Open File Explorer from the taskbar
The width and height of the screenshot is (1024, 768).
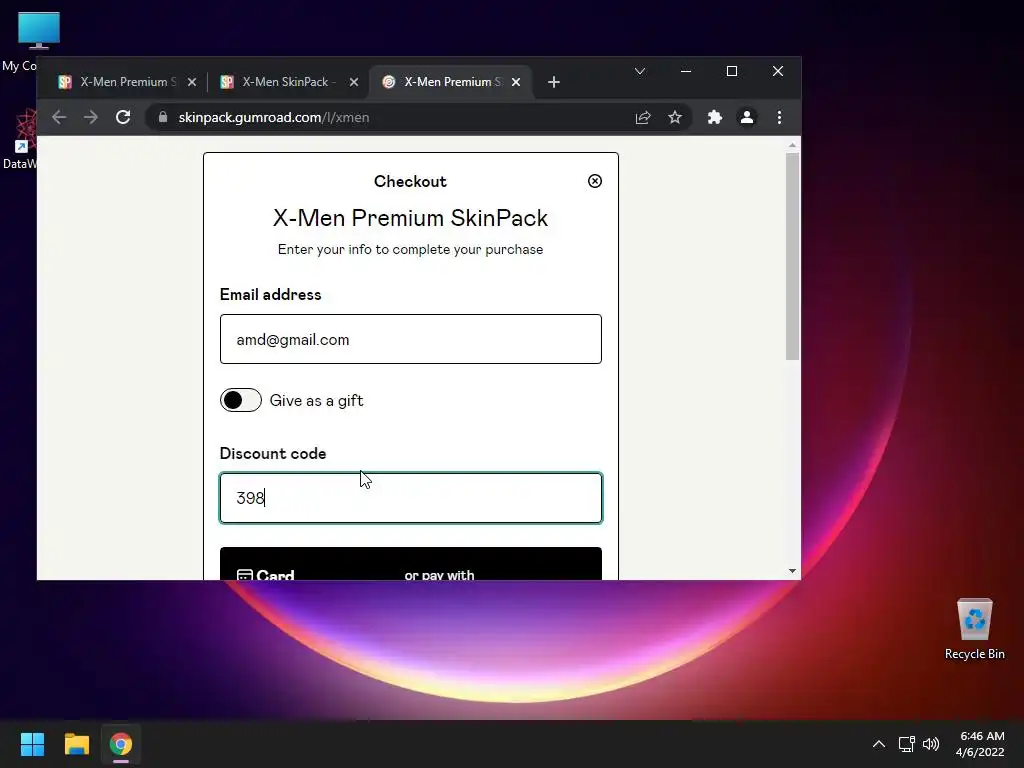click(x=76, y=744)
